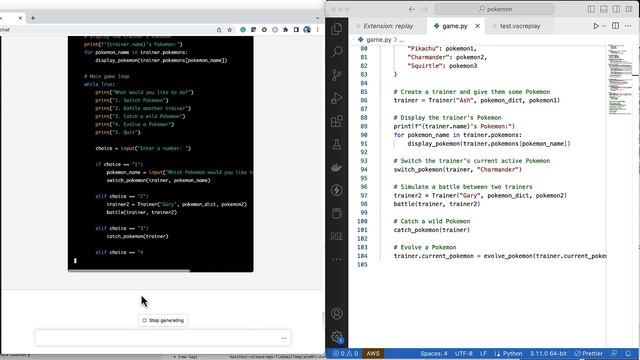Open the Manage gear in VS Code

point(337,337)
